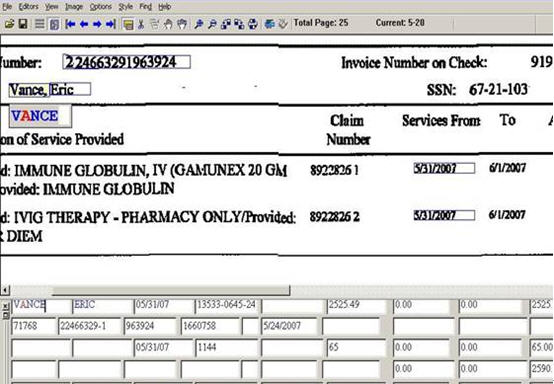Click the zoom in magnifier icon
Screen dimensions: 554x384
pos(199,24)
